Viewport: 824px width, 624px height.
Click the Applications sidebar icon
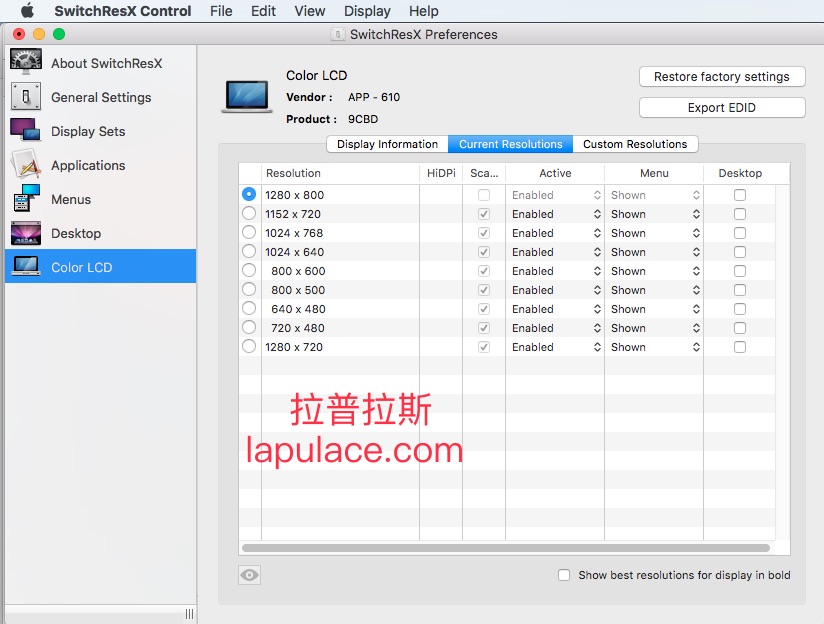[x=26, y=165]
